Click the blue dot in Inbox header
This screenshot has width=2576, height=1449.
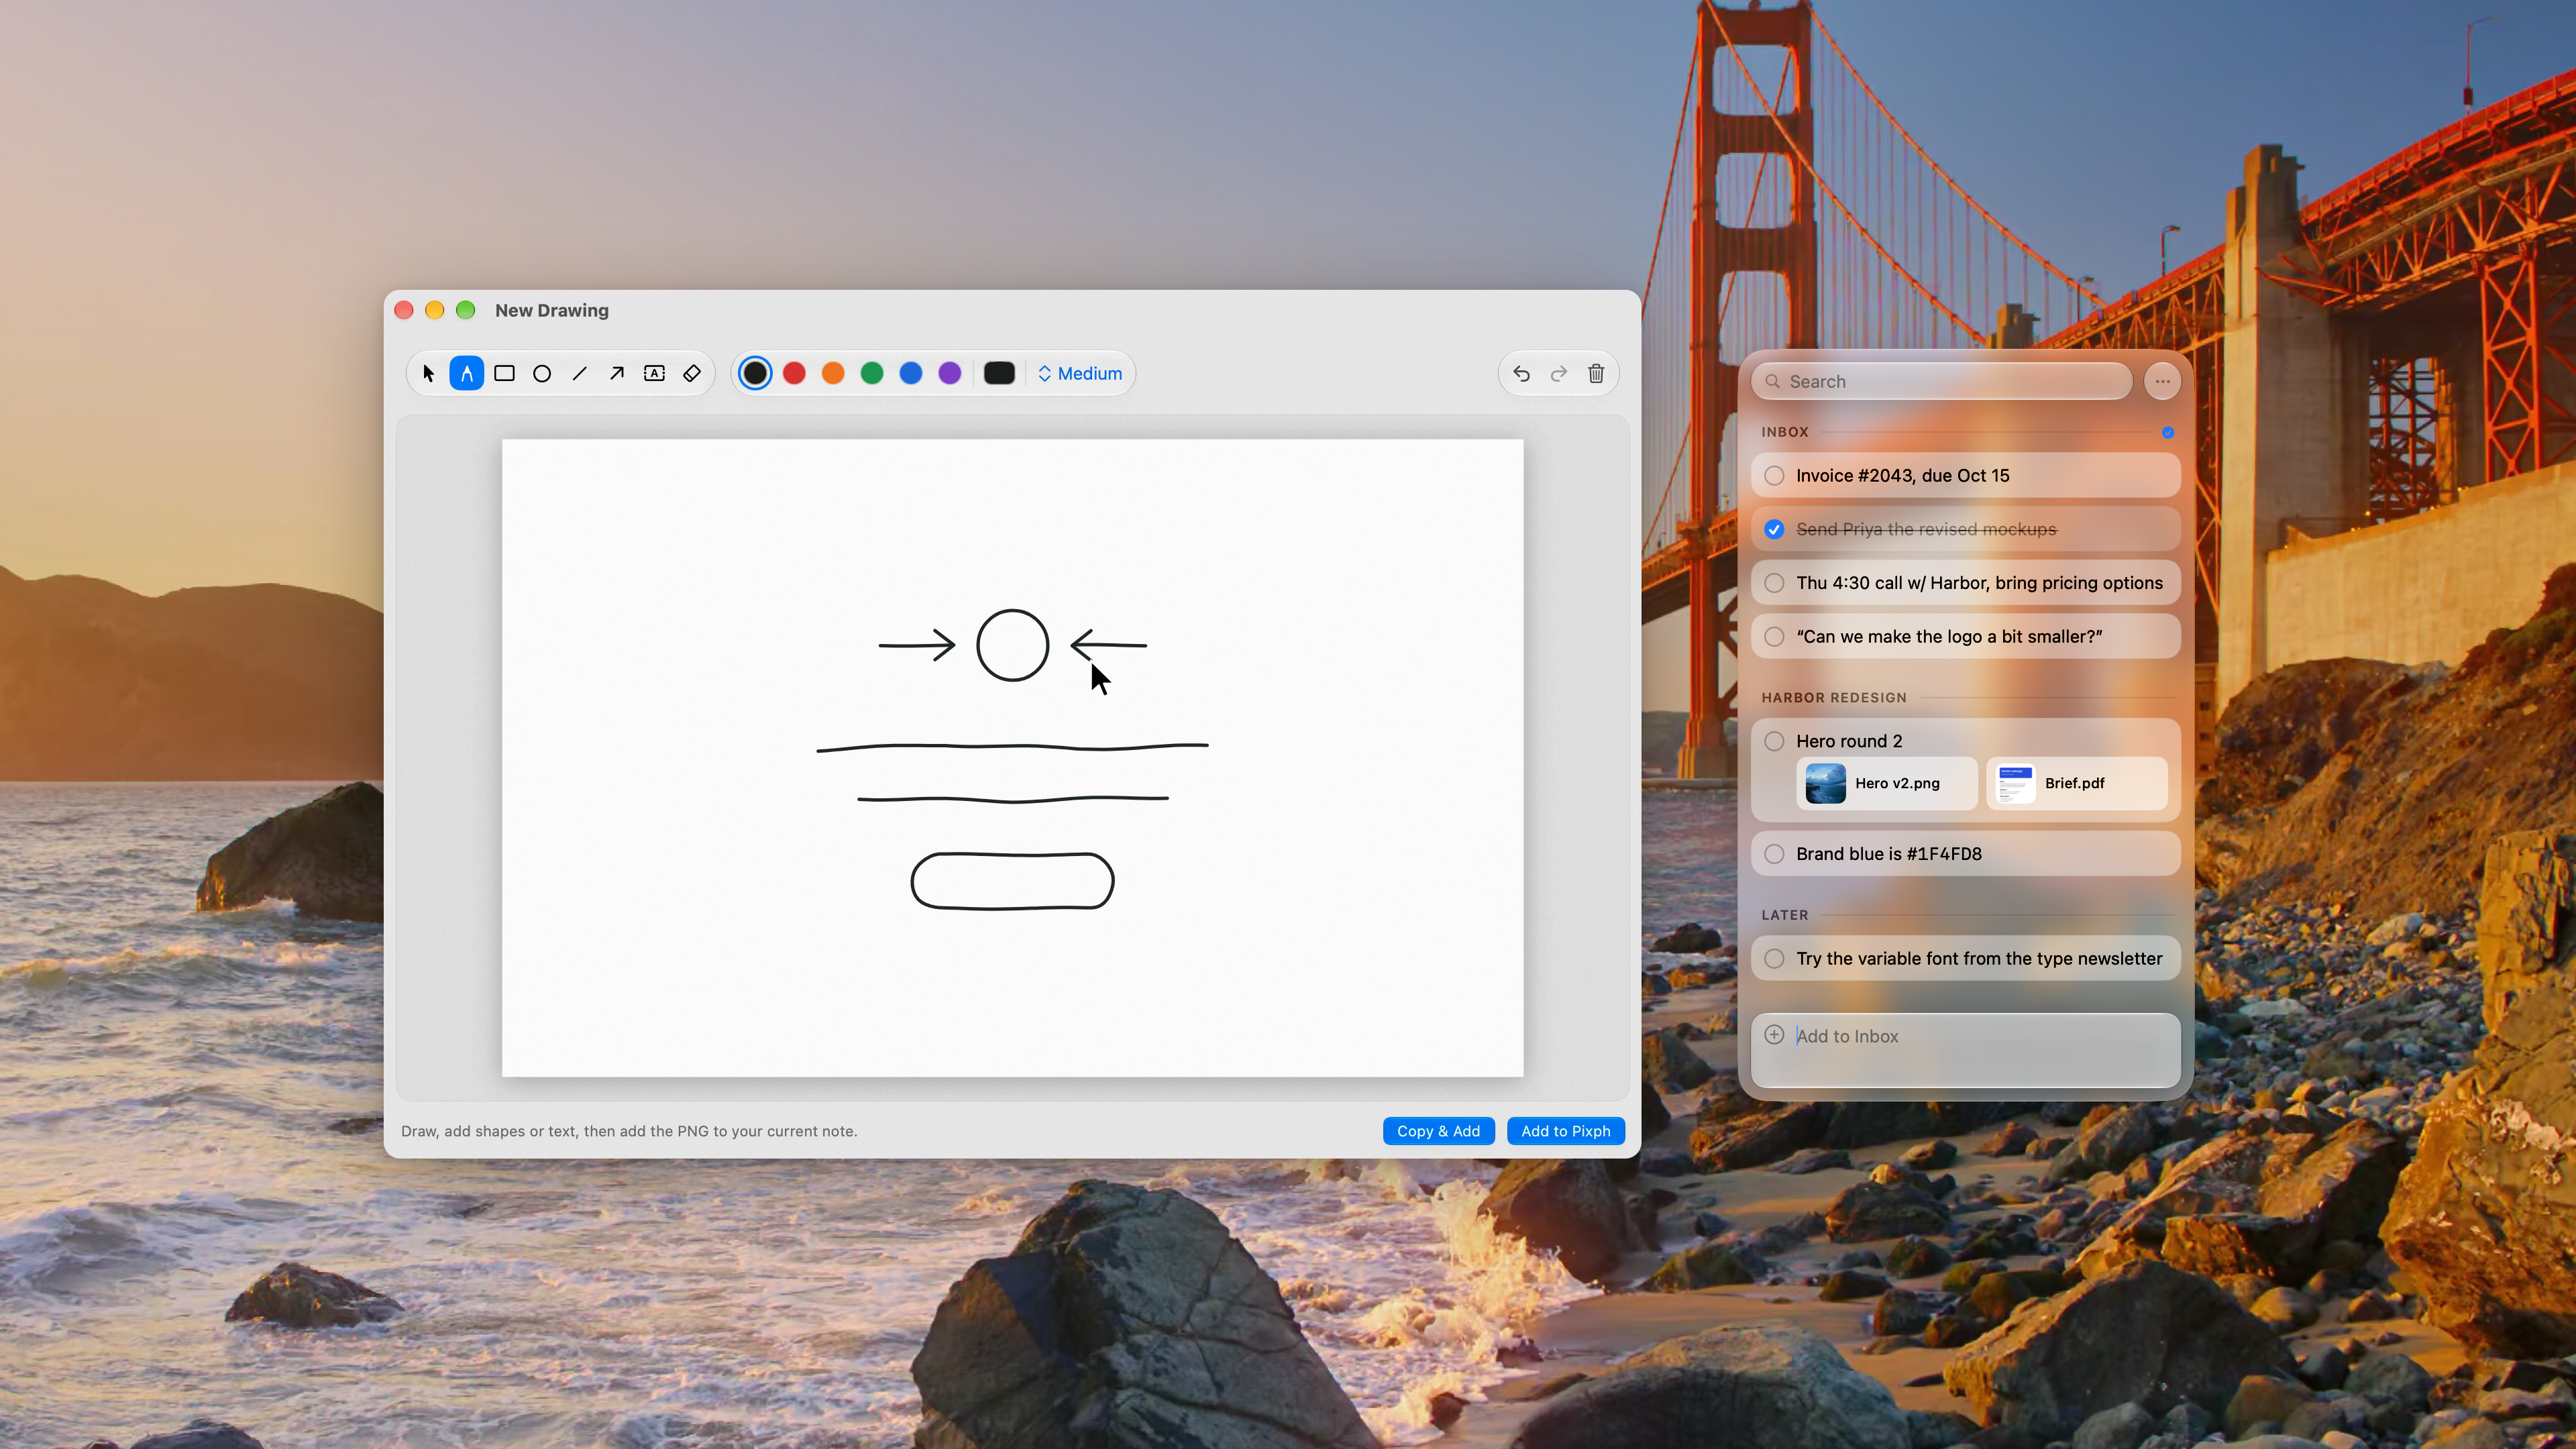click(2168, 432)
